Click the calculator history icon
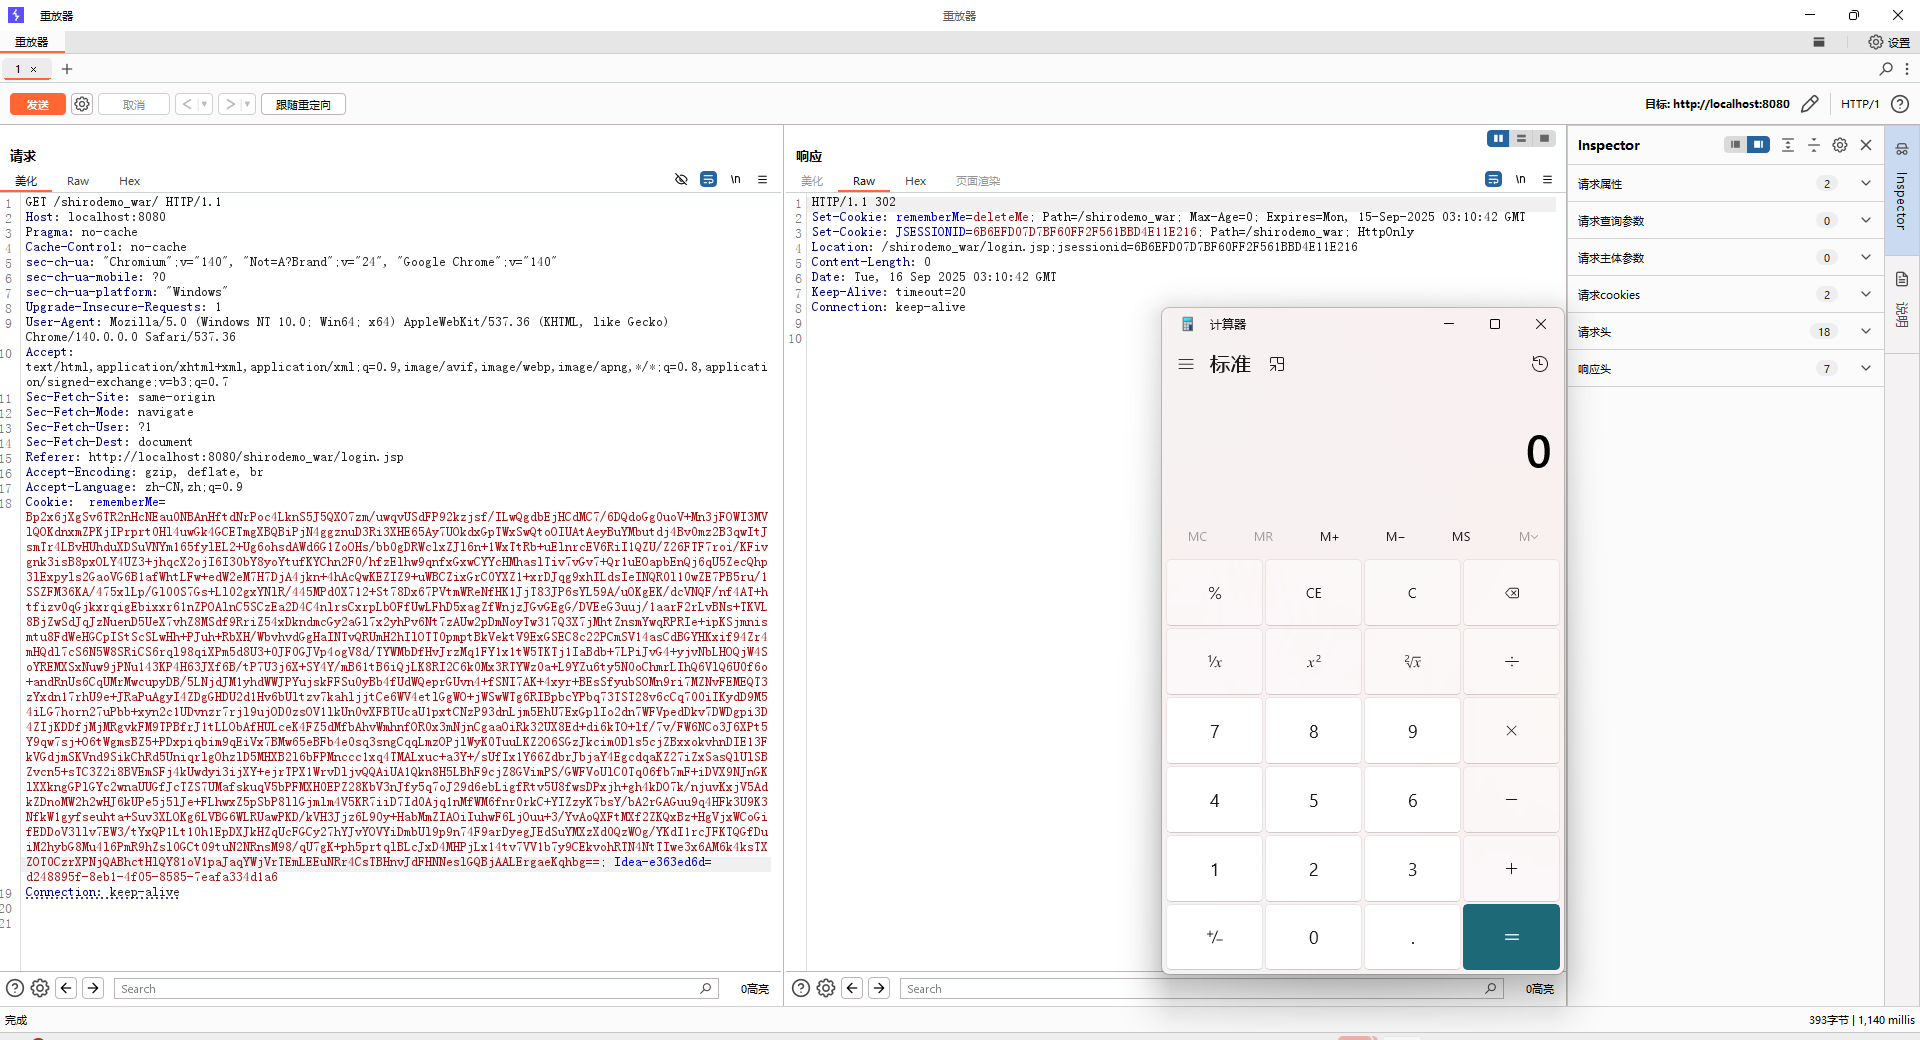This screenshot has height=1040, width=1920. click(1540, 364)
